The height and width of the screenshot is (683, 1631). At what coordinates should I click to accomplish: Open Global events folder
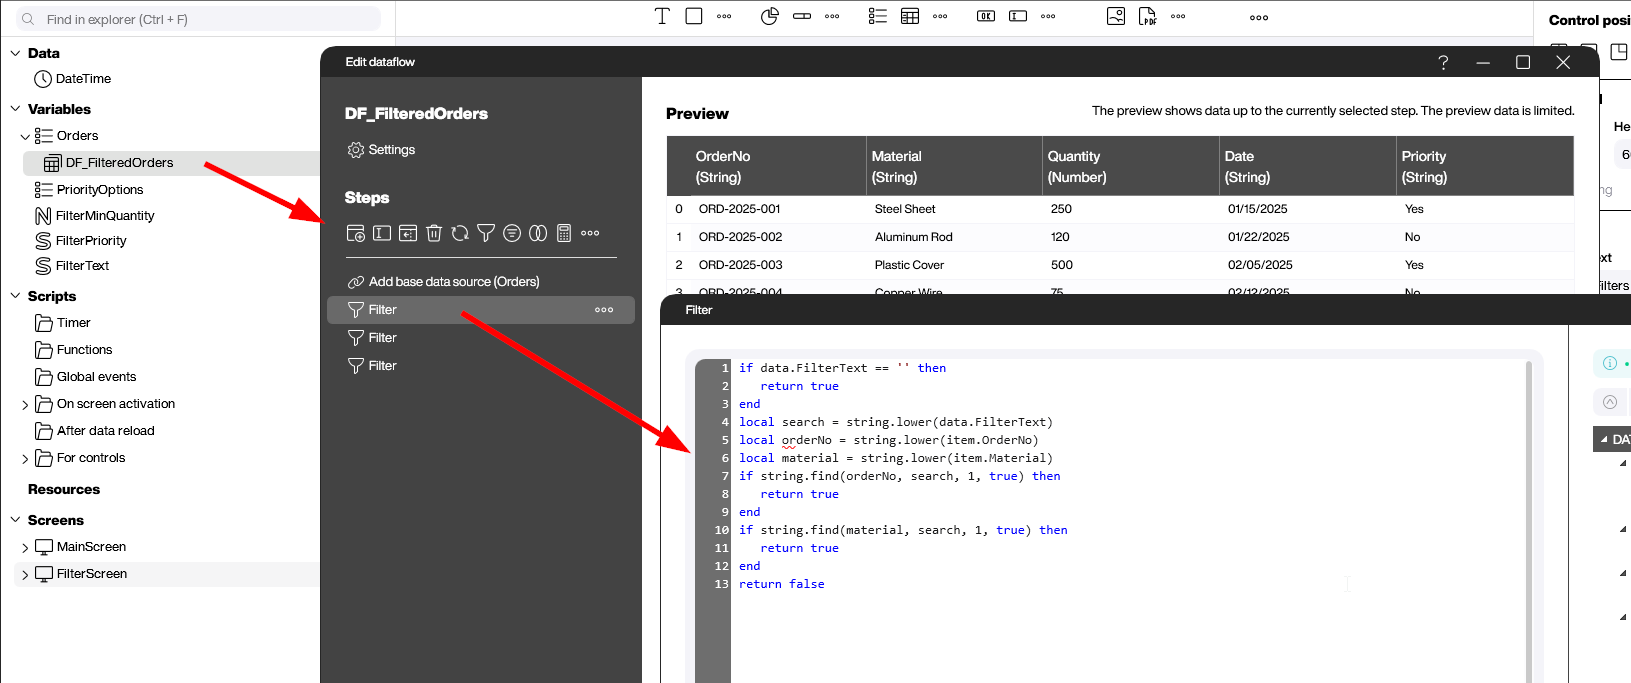click(x=96, y=377)
